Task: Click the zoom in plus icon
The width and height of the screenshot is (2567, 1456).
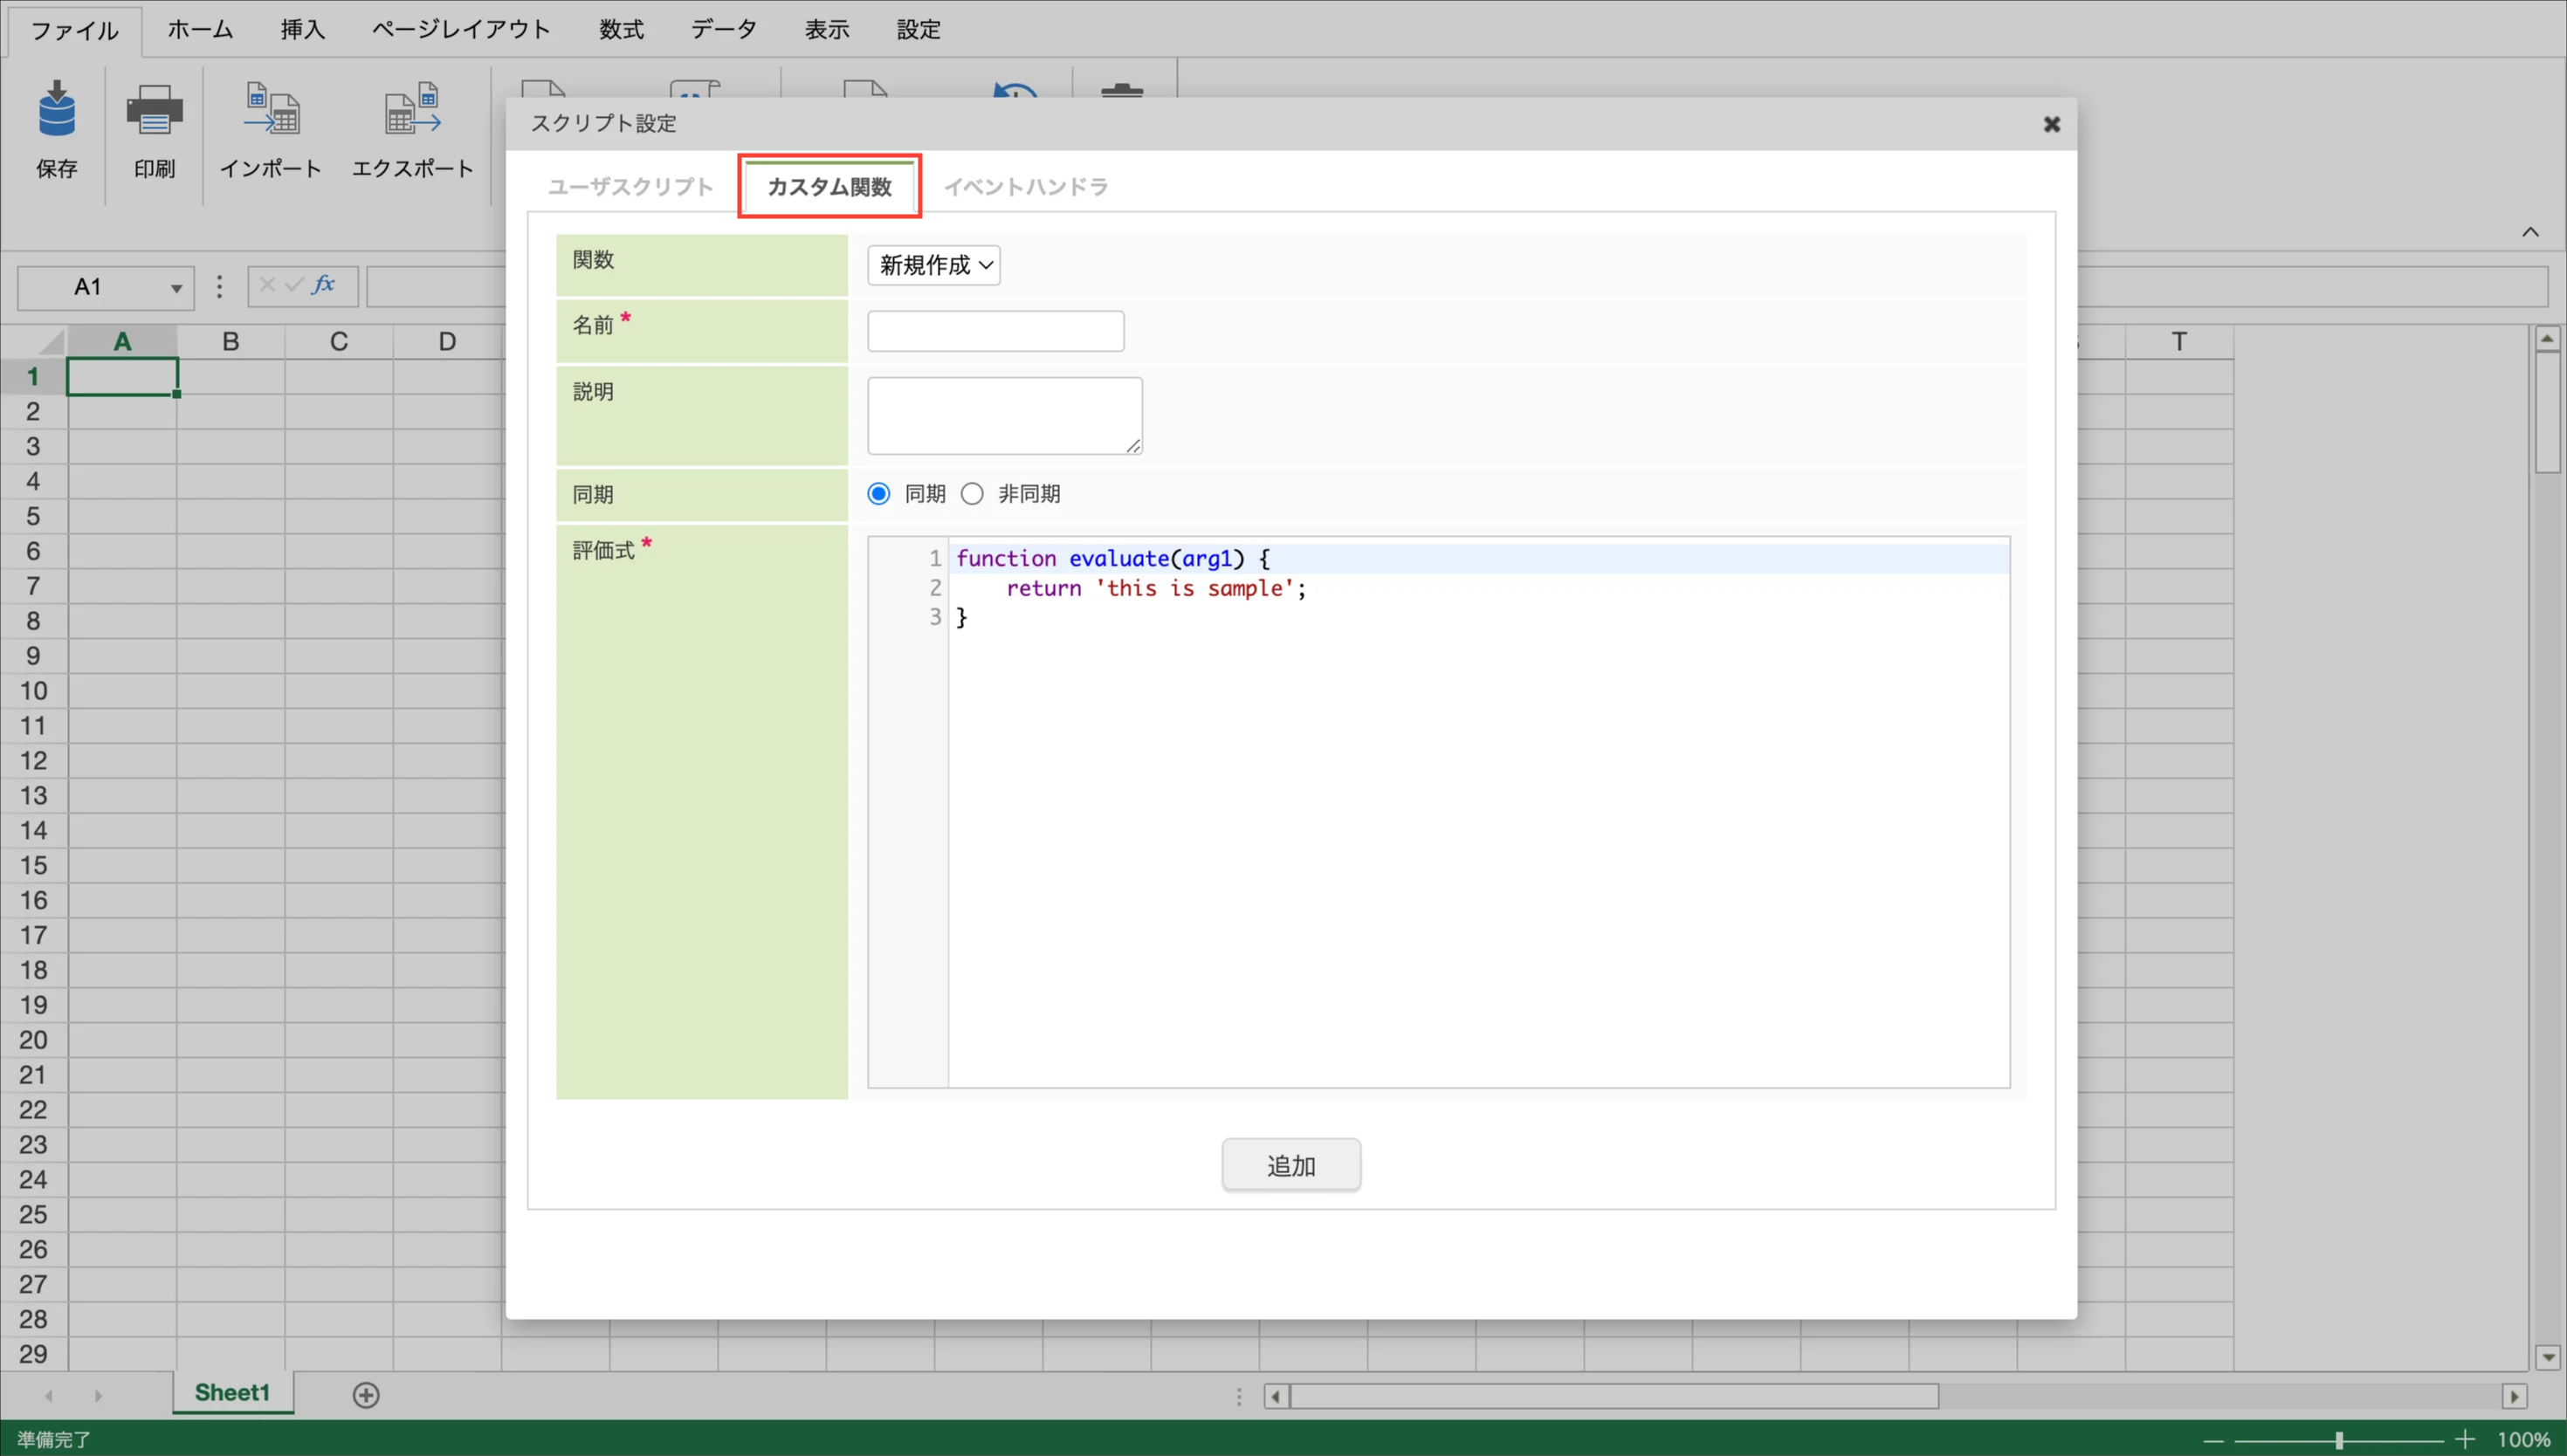Action: click(2465, 1439)
